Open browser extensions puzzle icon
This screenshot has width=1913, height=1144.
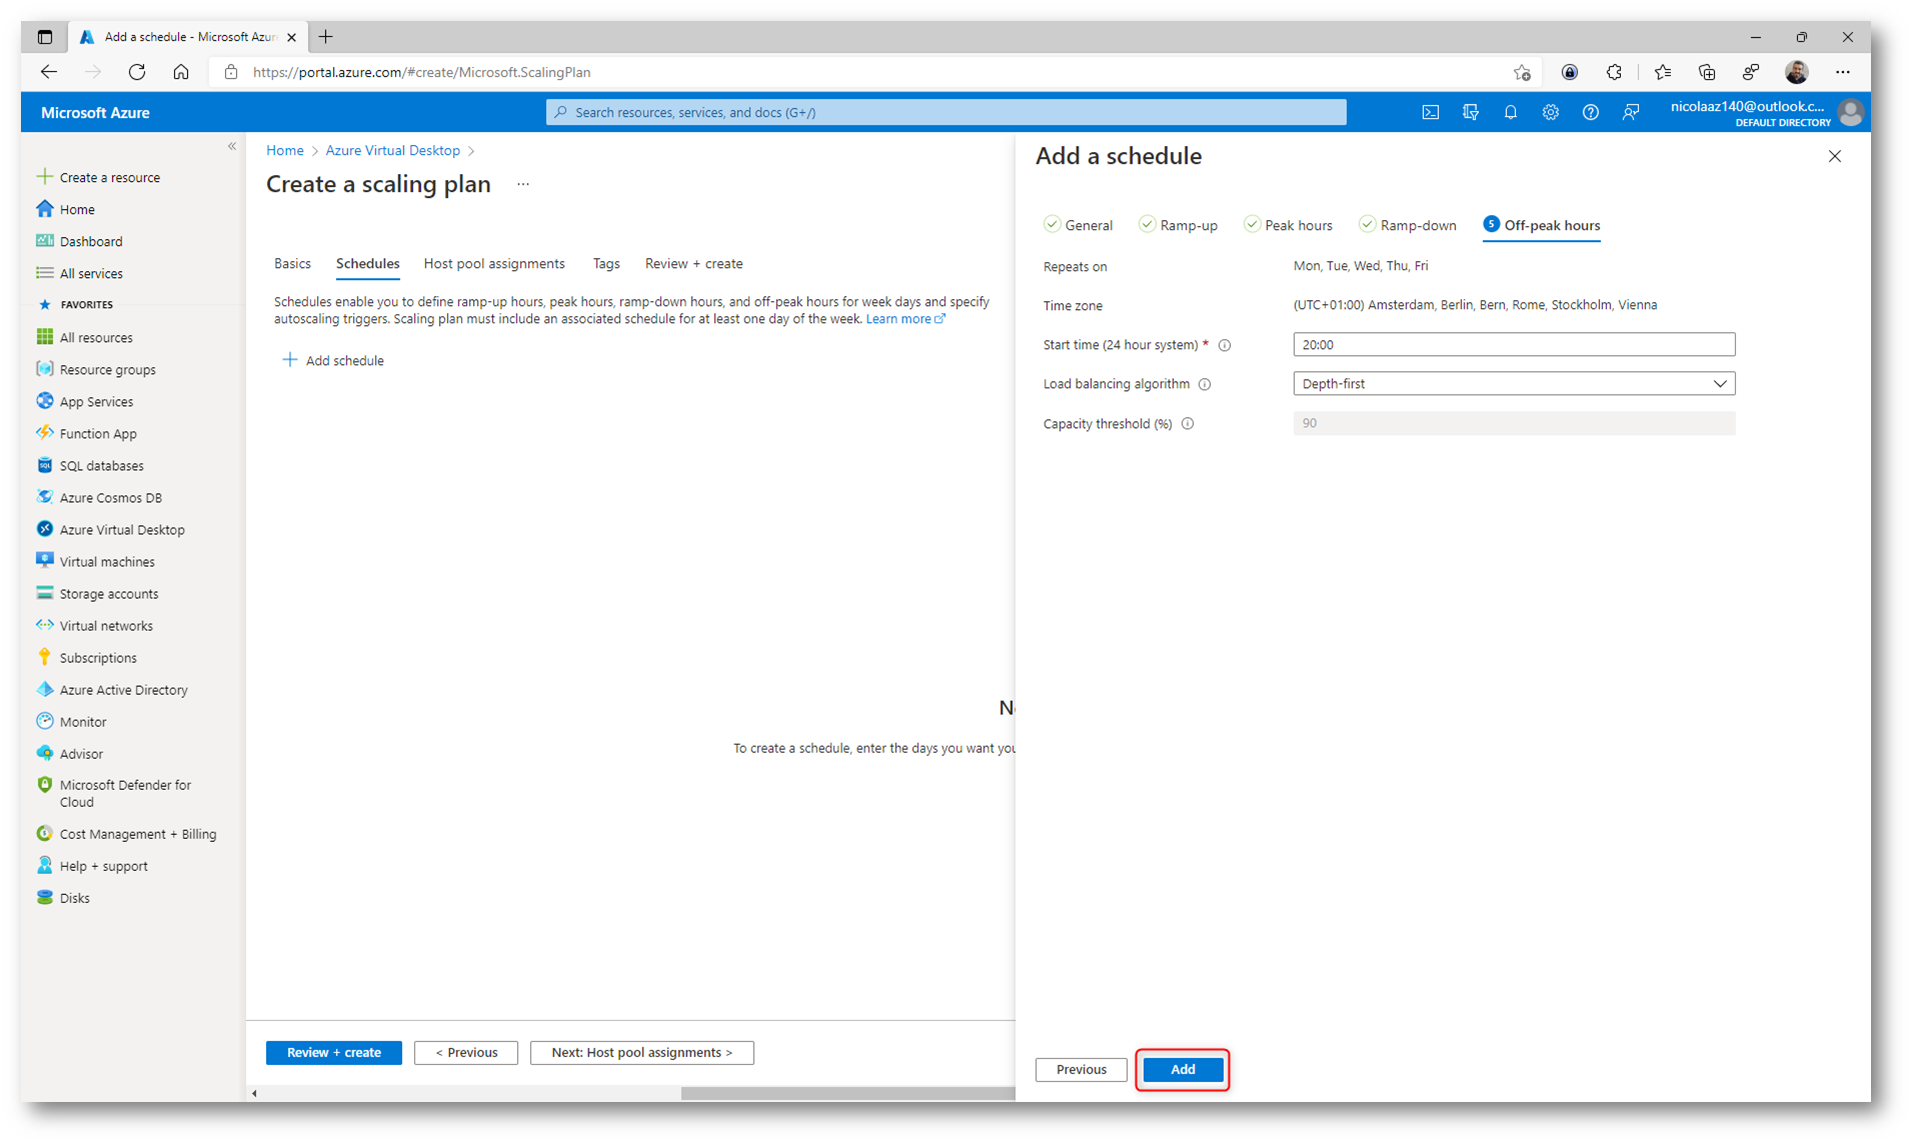click(x=1614, y=72)
